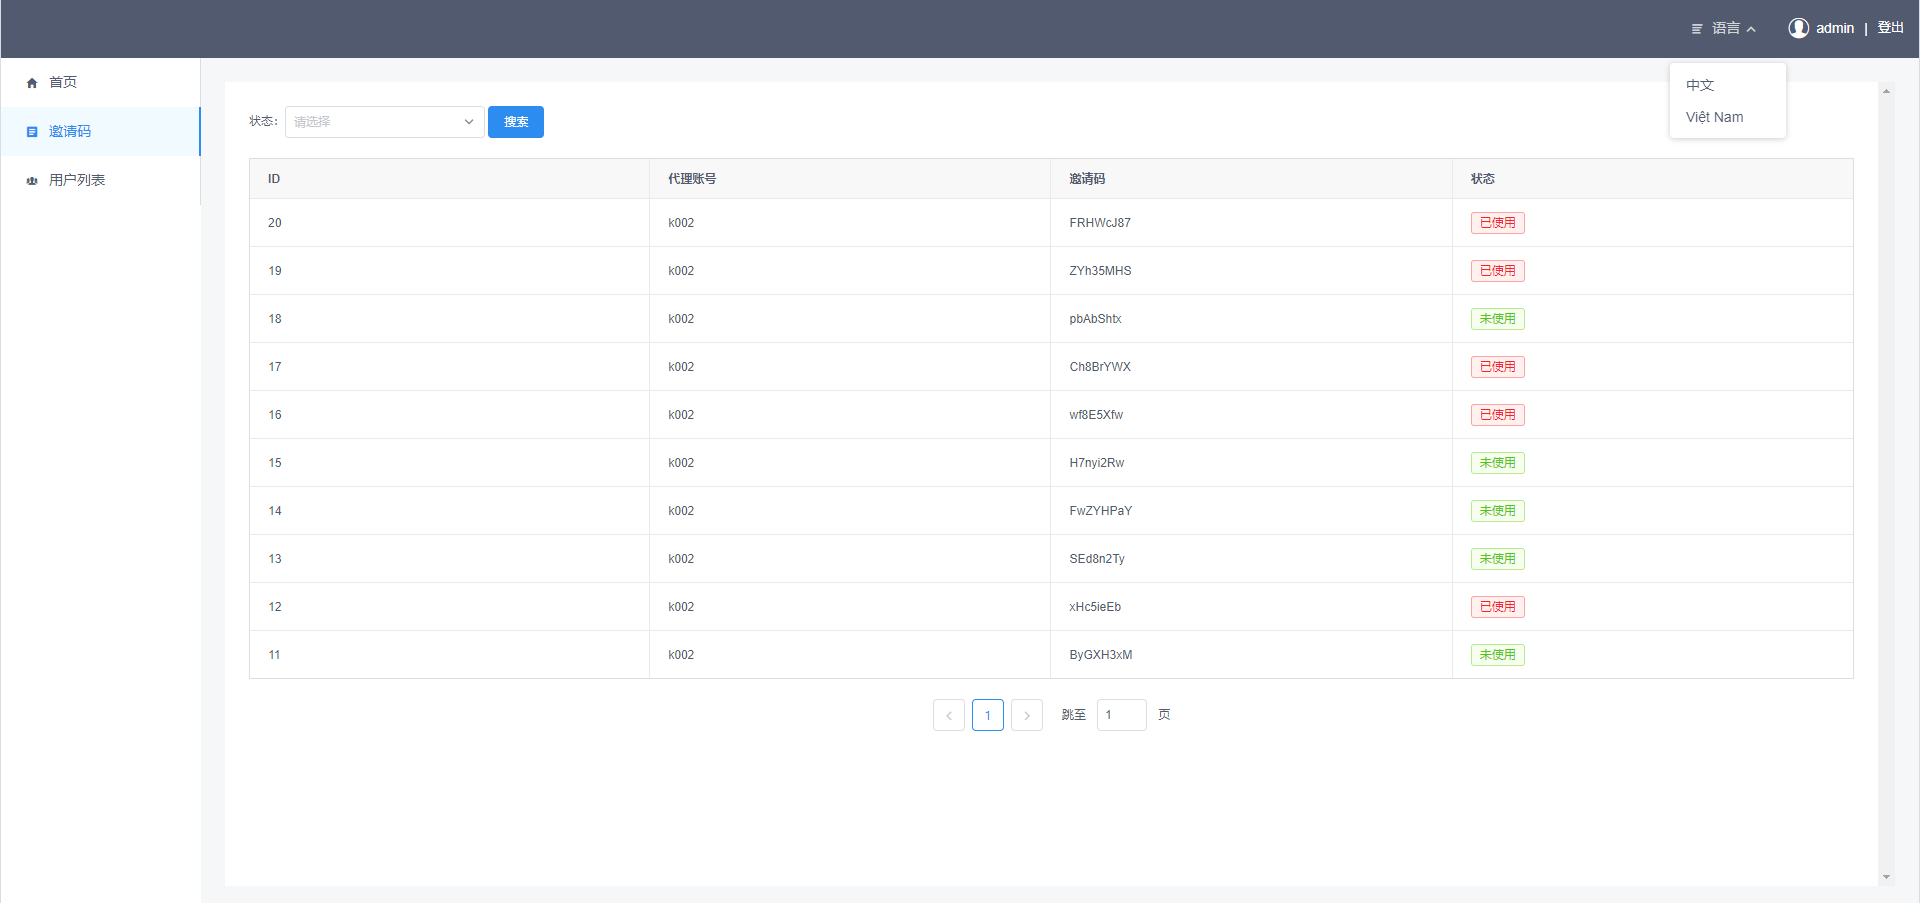The width and height of the screenshot is (1920, 903).
Task: Click the home icon in sidebar
Action: (x=32, y=83)
